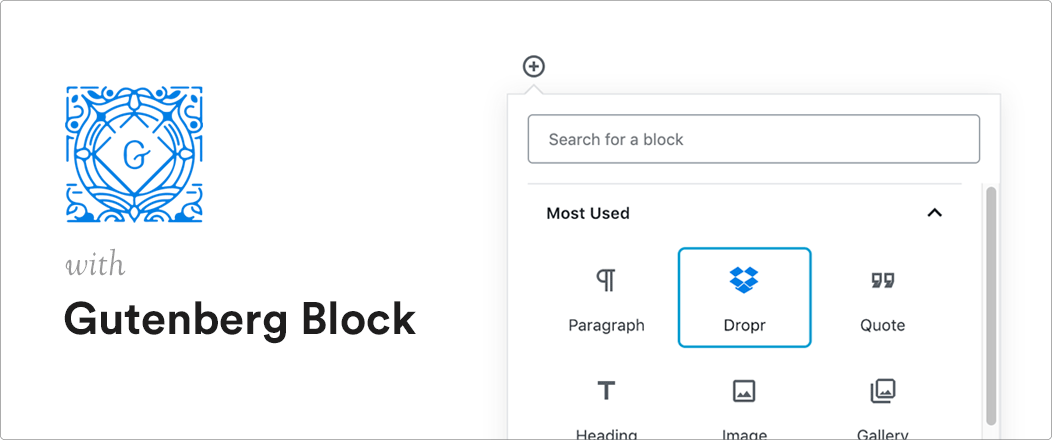Click the Heading block label
Image resolution: width=1052 pixels, height=440 pixels.
(606, 434)
